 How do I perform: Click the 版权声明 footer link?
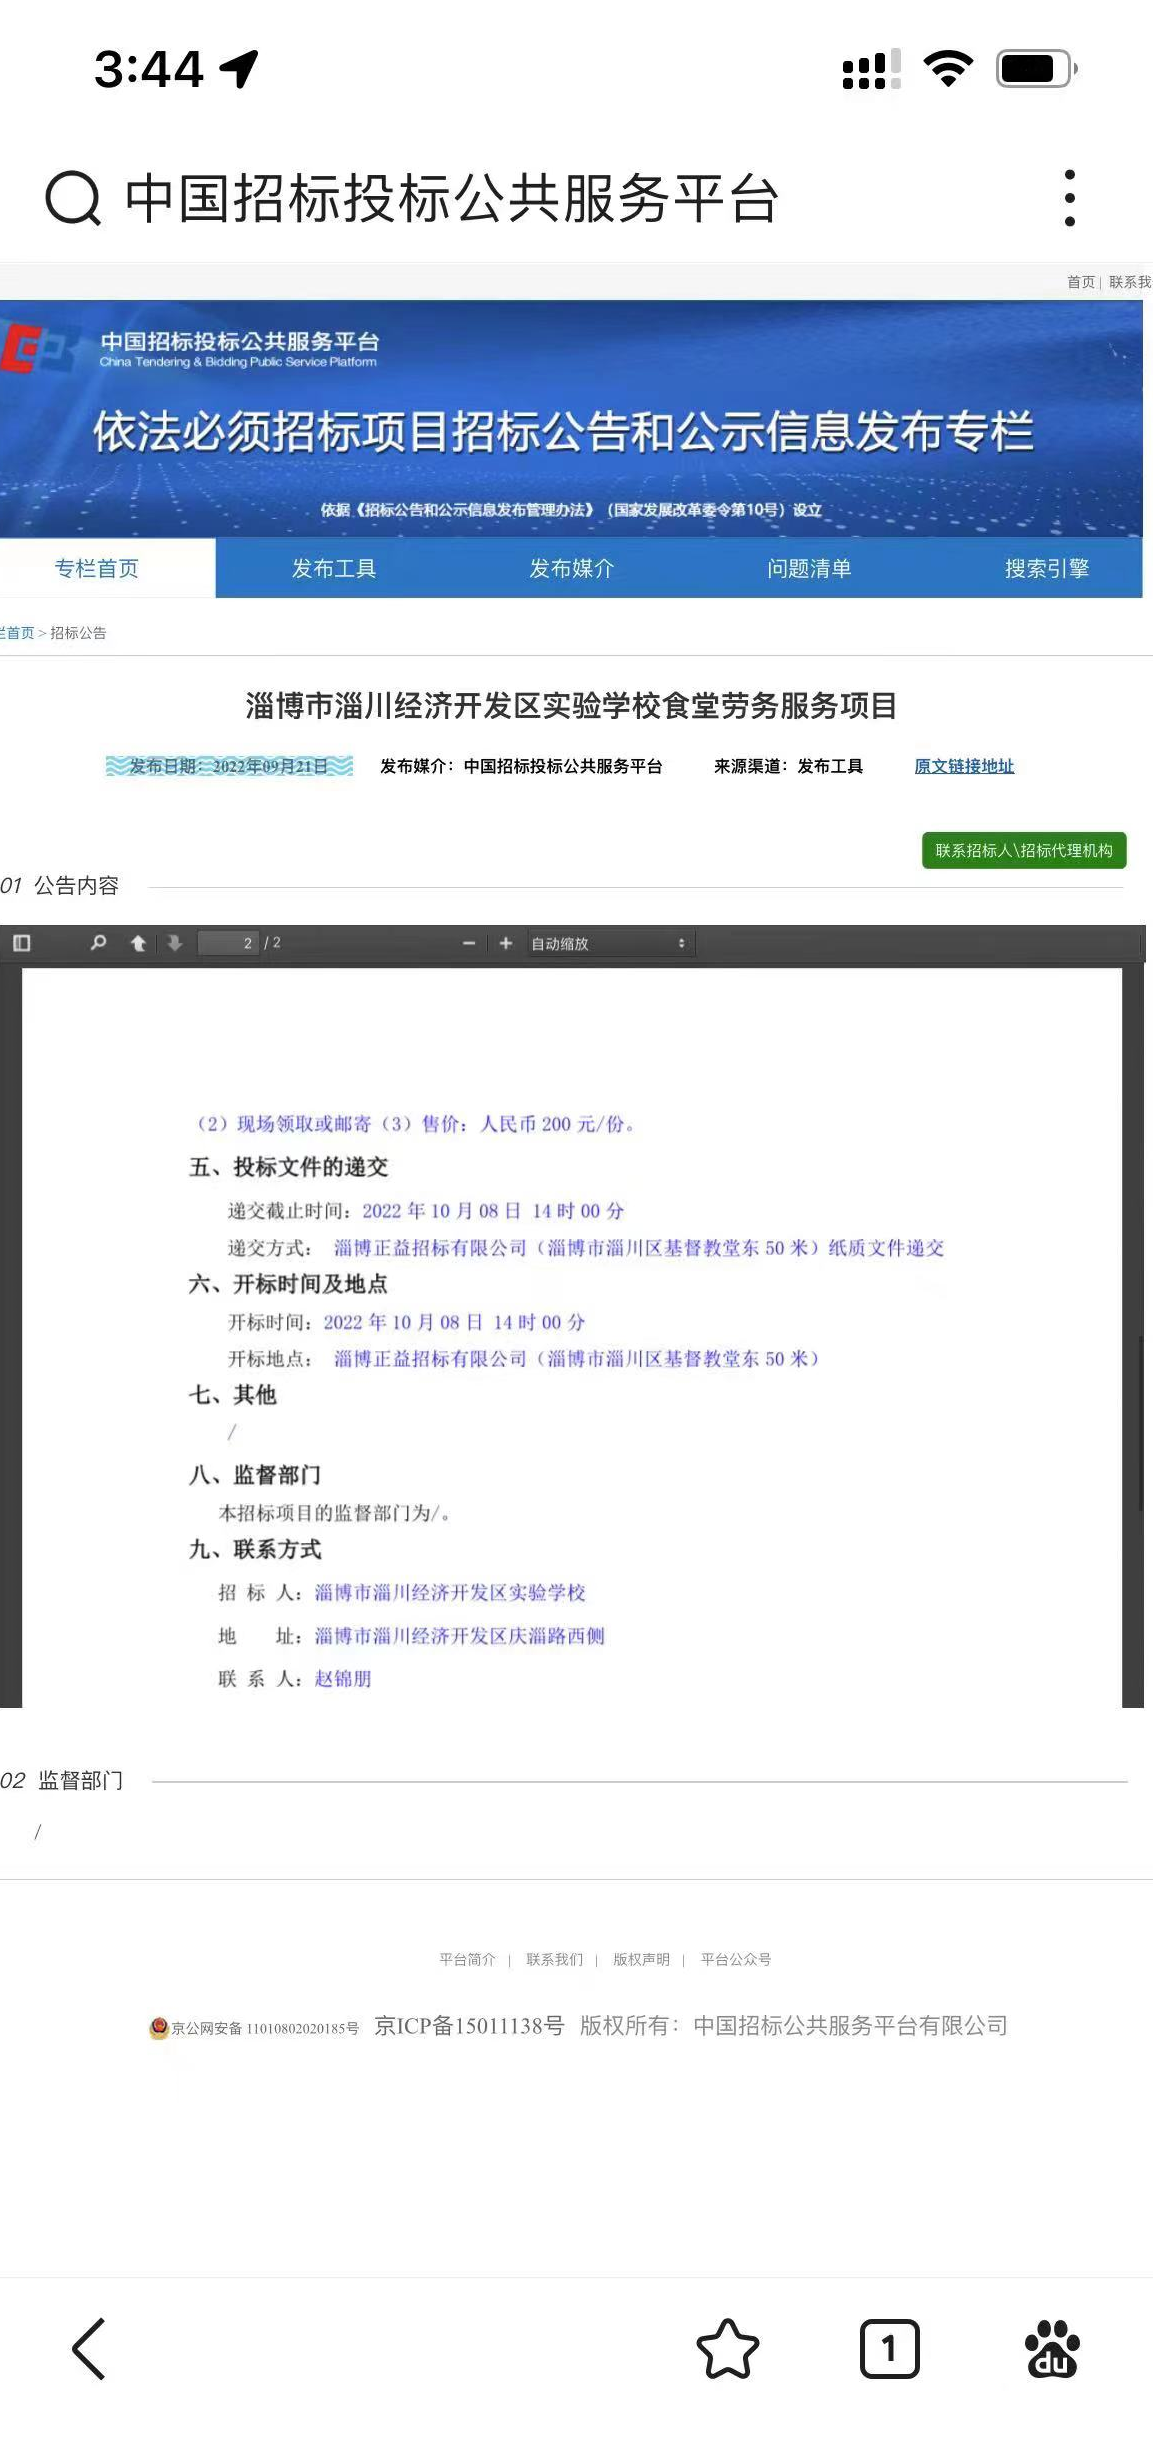pyautogui.click(x=641, y=1959)
